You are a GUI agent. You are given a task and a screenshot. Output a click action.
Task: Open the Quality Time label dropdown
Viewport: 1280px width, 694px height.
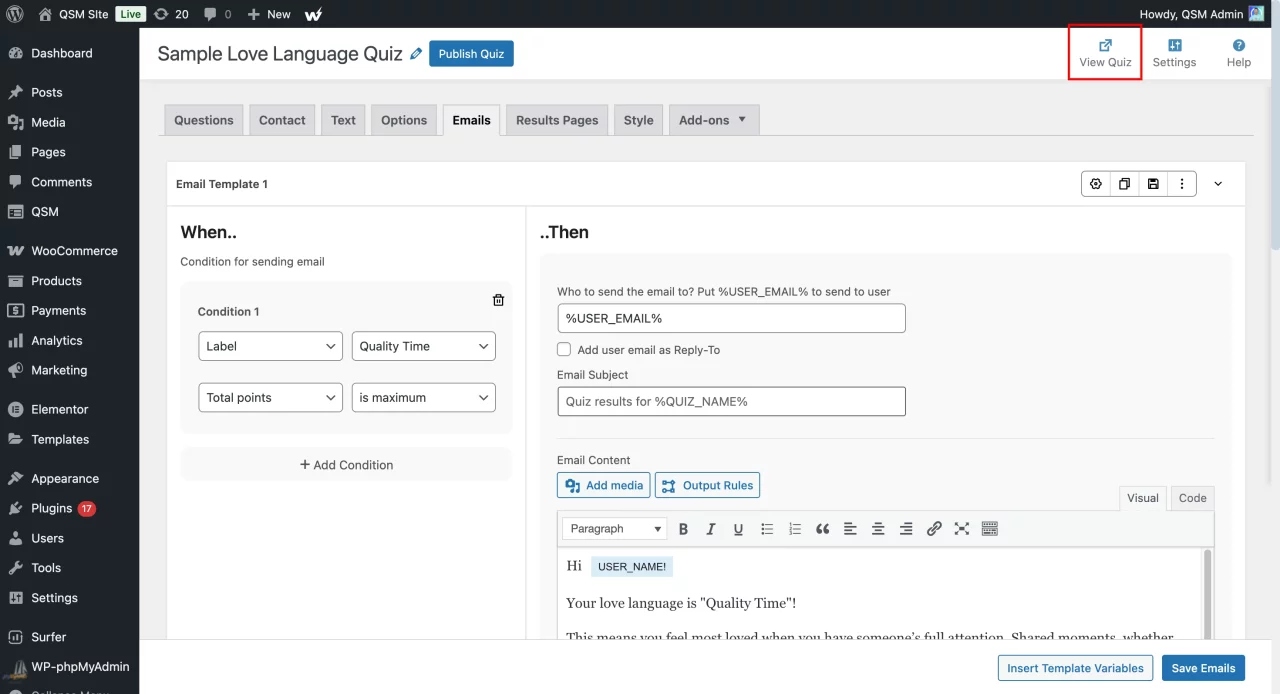pos(423,345)
